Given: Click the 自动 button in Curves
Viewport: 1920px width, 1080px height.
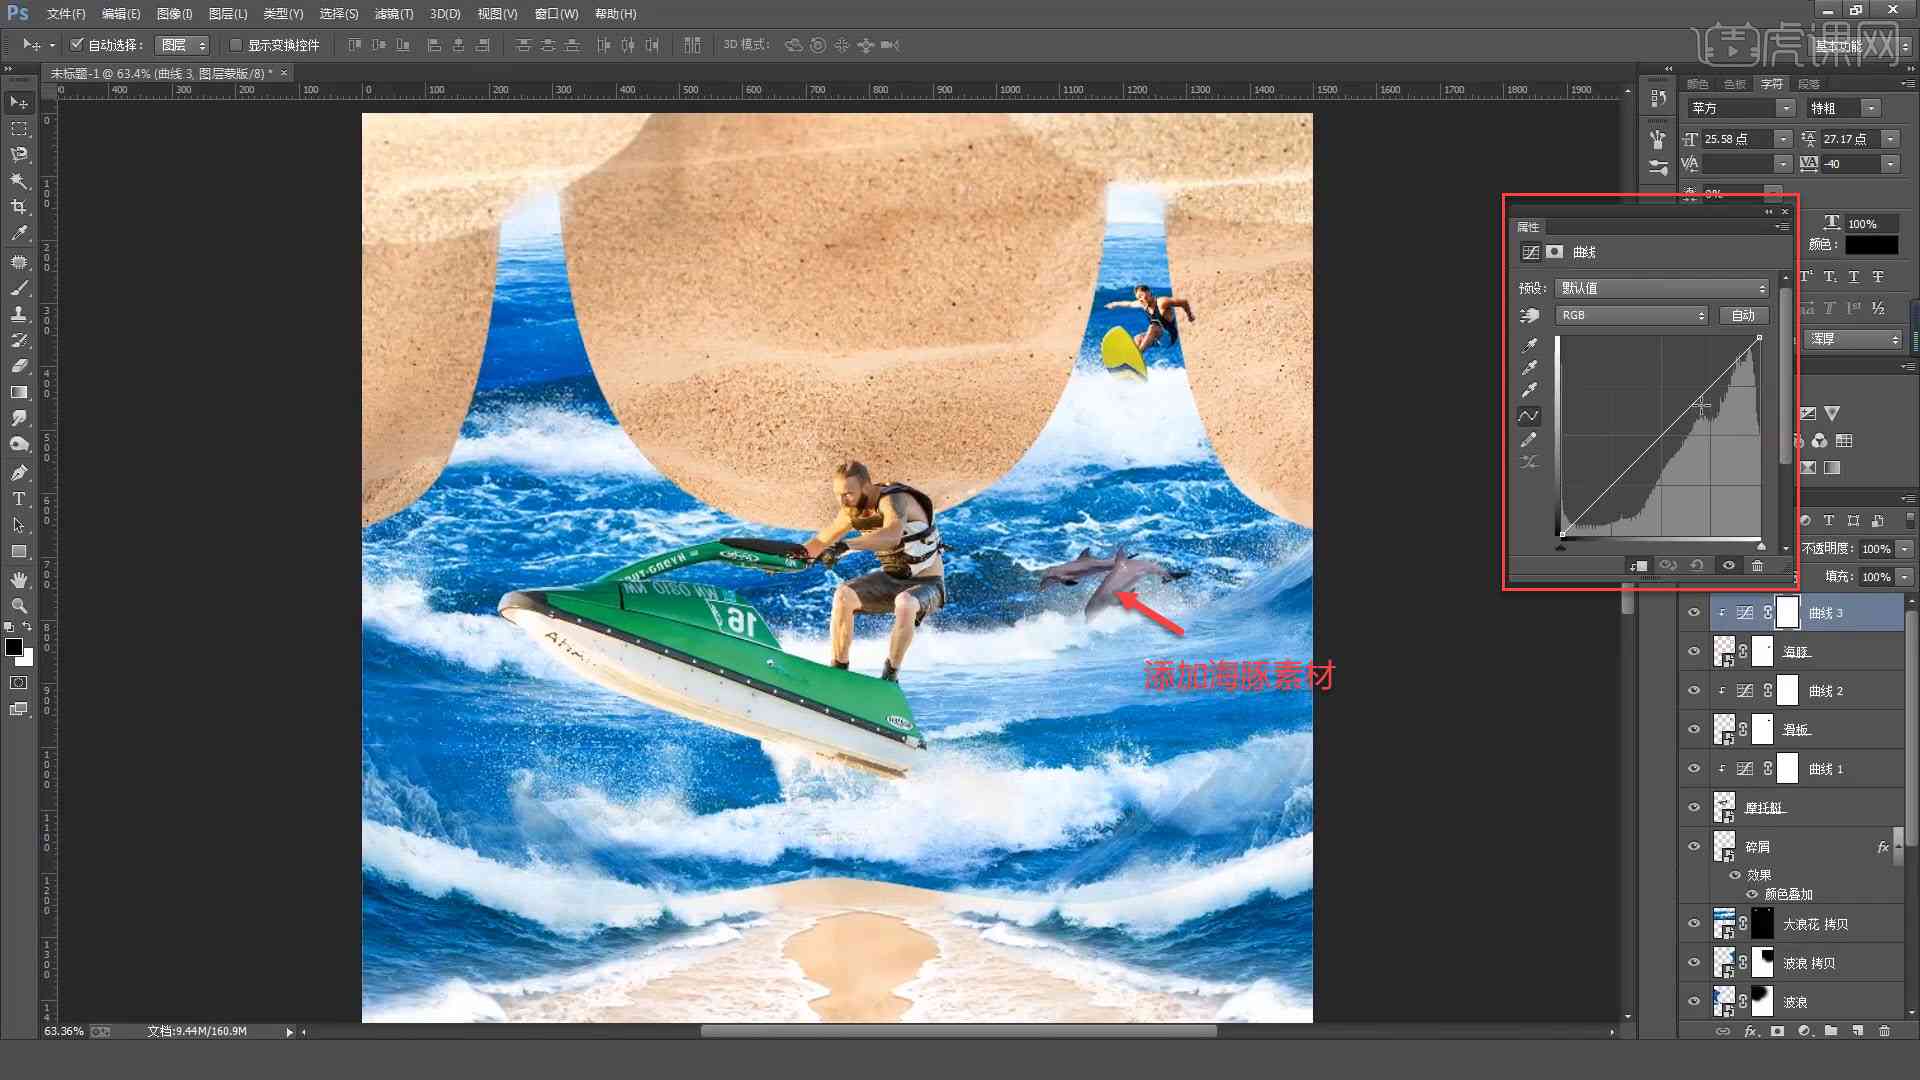Looking at the screenshot, I should click(x=1744, y=315).
